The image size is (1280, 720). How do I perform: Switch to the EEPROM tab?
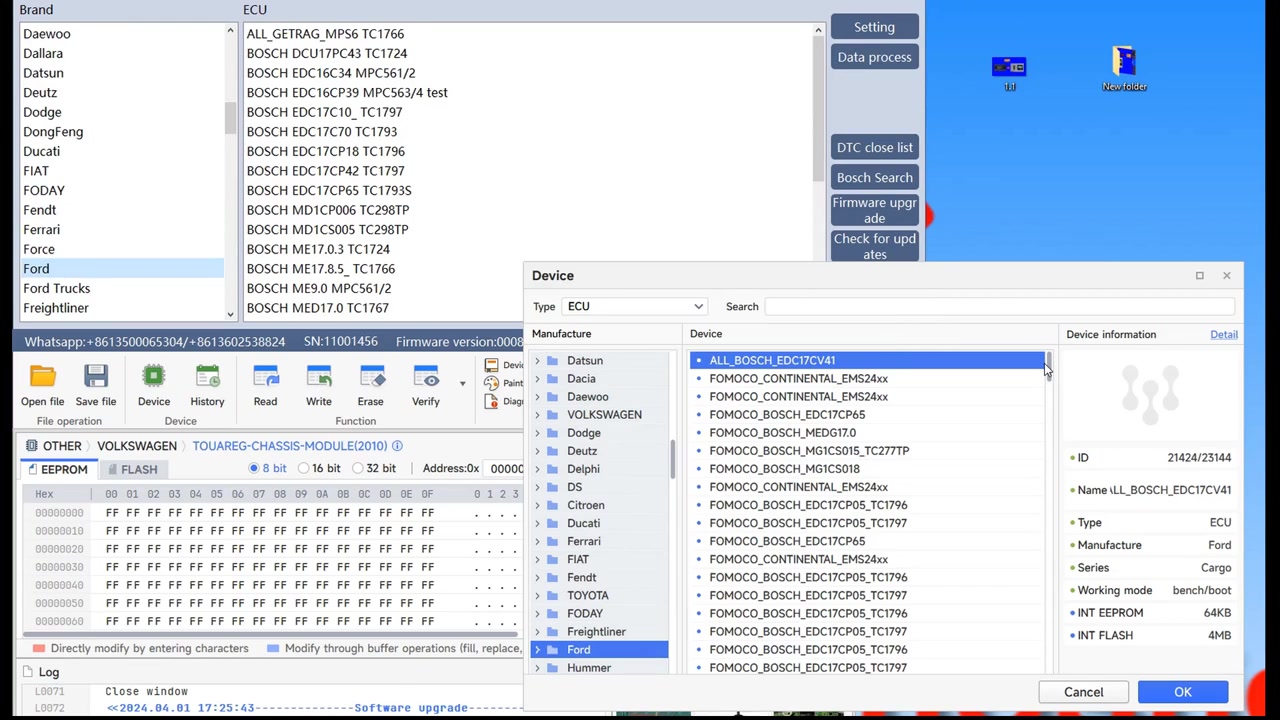58,469
